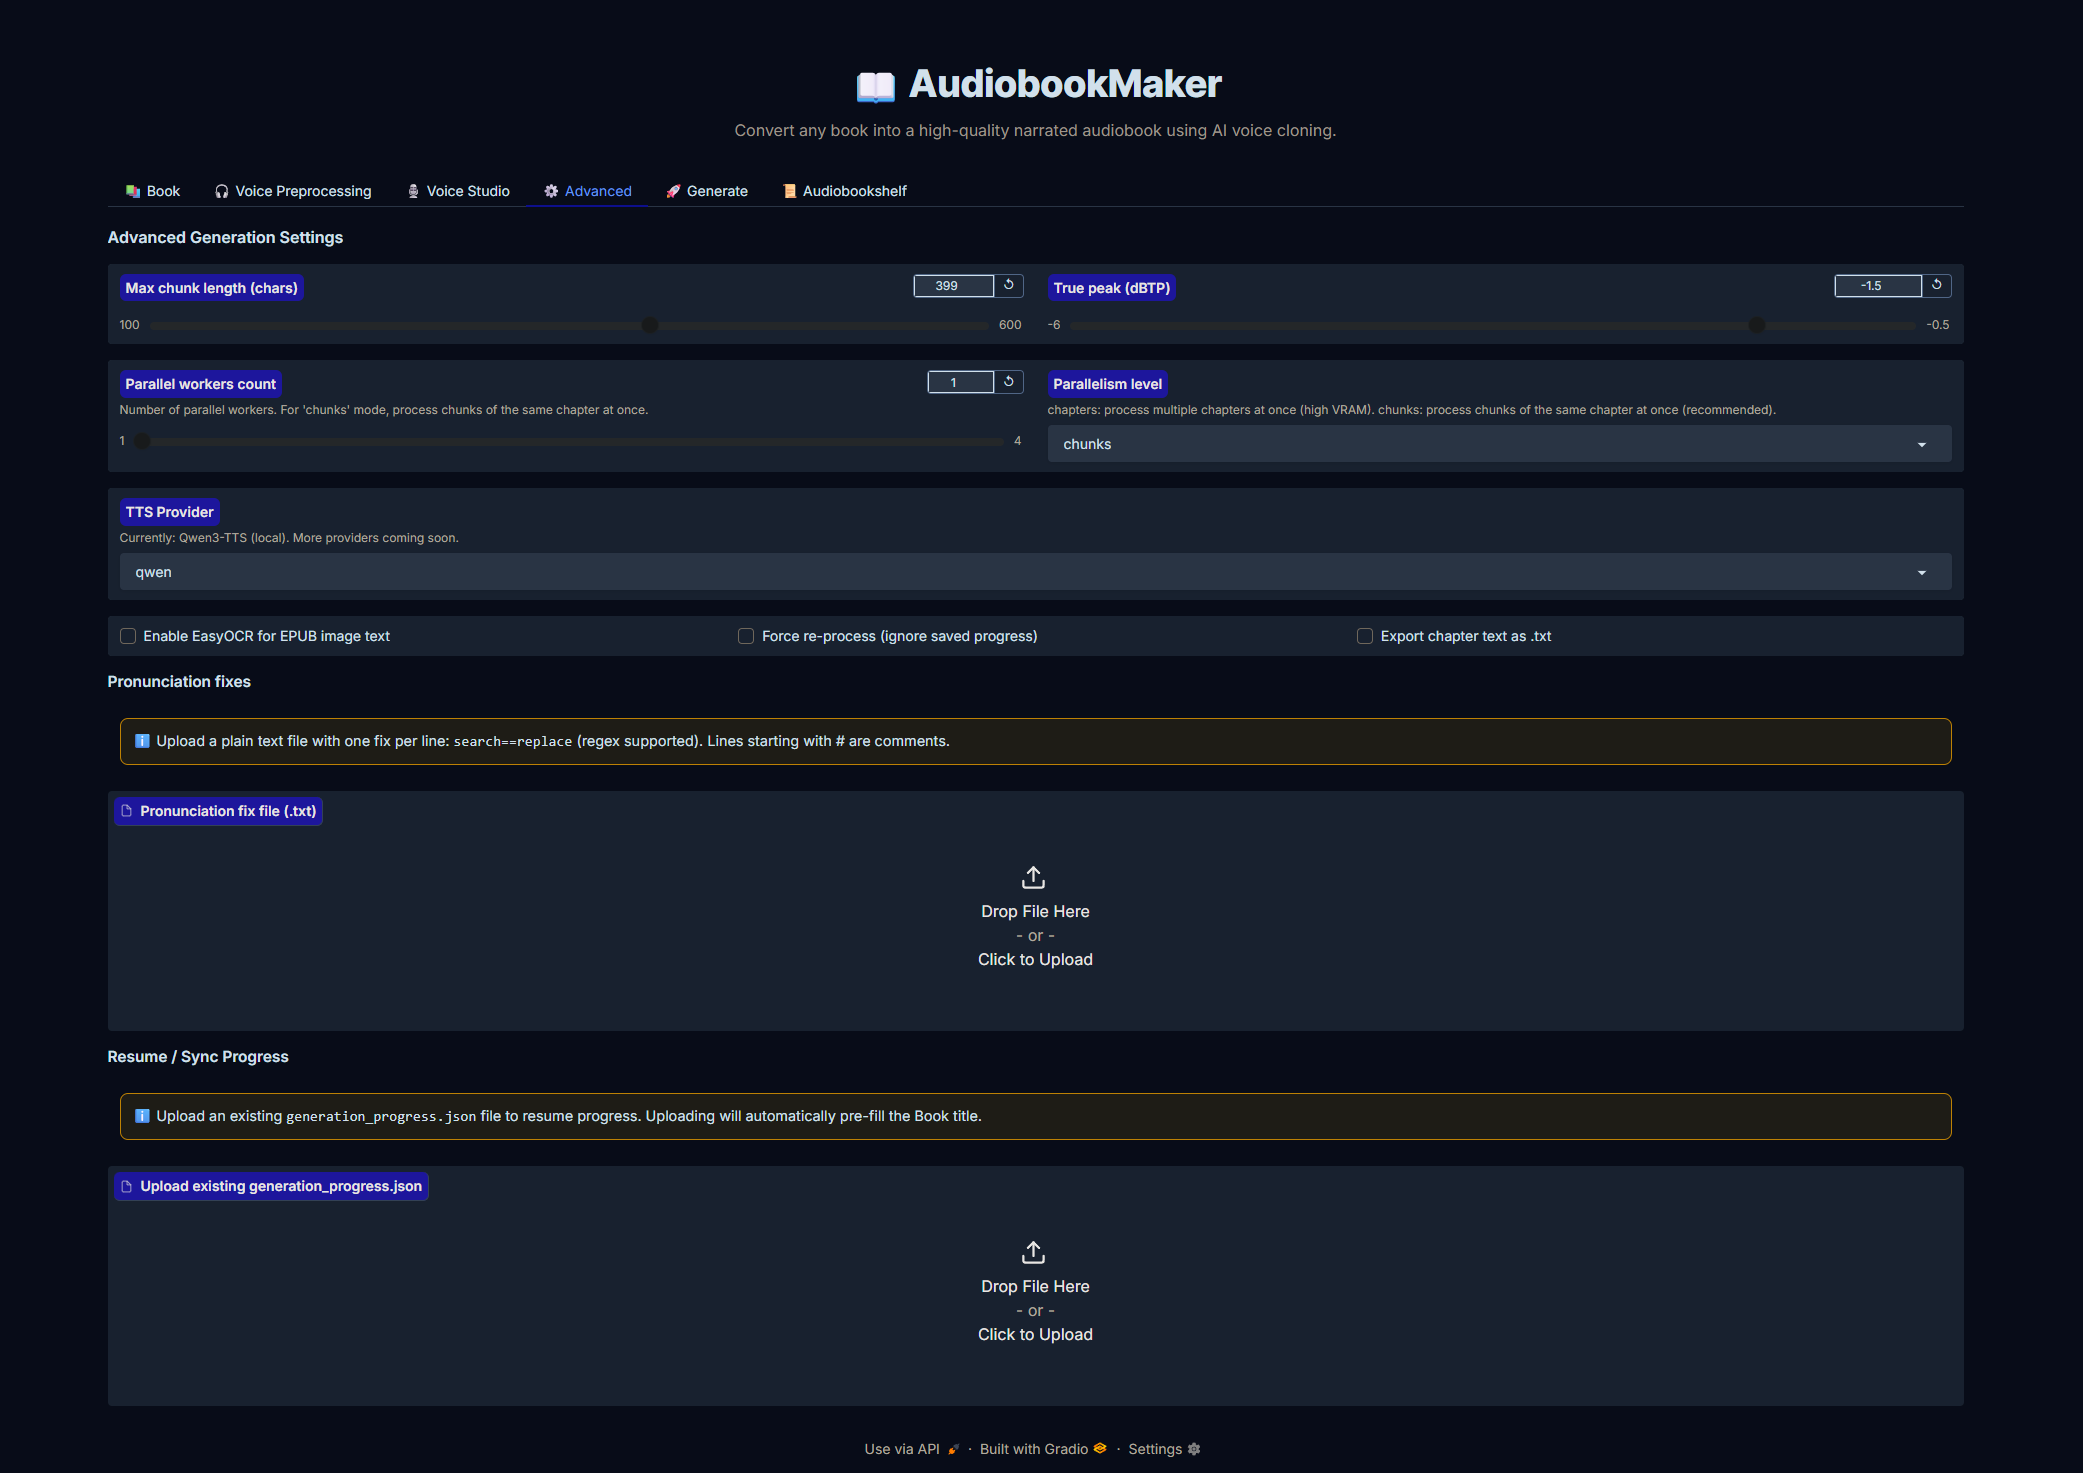Viewport: 2083px width, 1473px height.
Task: Click the Settings gear icon in footer
Action: 1194,1449
